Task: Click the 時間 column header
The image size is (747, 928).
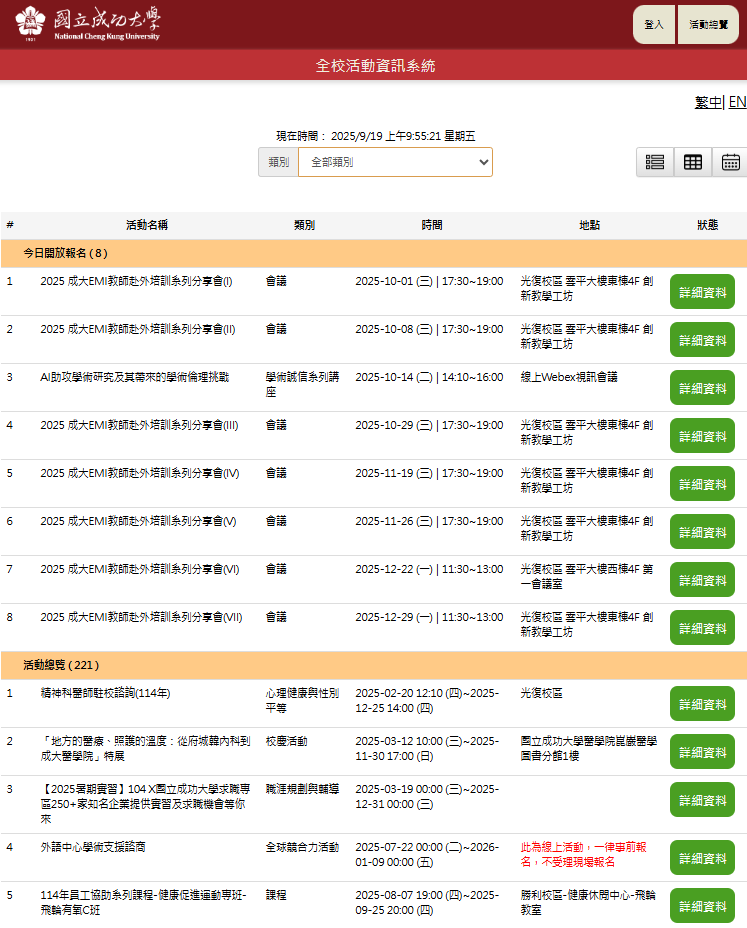Action: coord(432,226)
